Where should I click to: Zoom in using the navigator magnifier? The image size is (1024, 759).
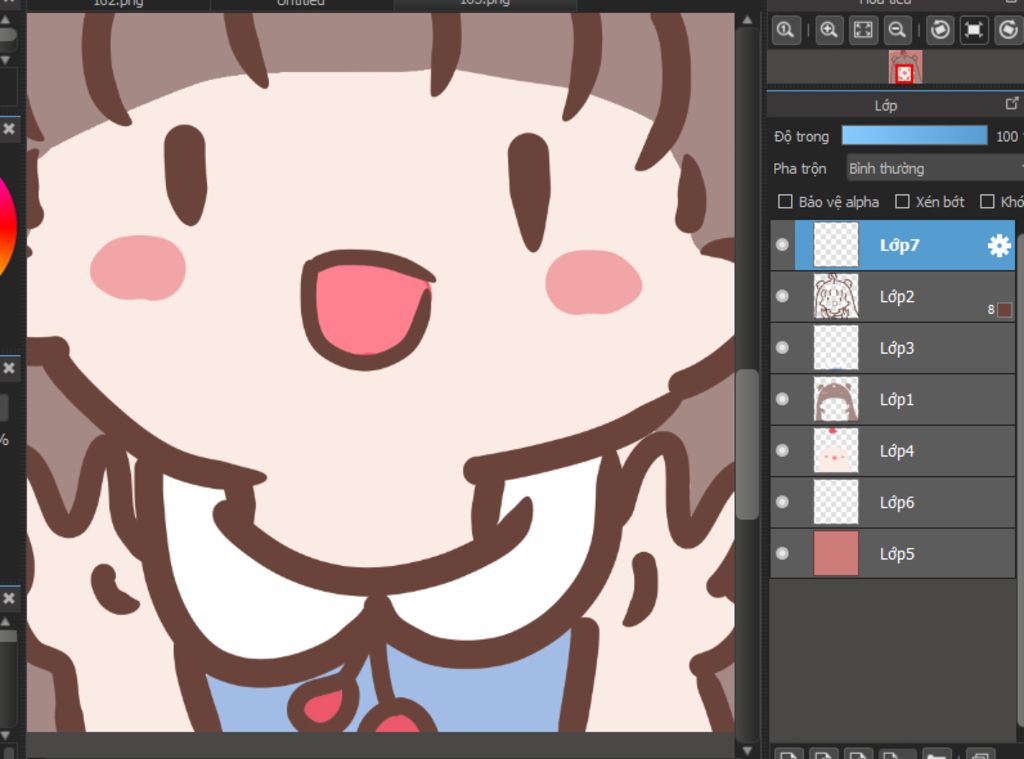pos(829,30)
